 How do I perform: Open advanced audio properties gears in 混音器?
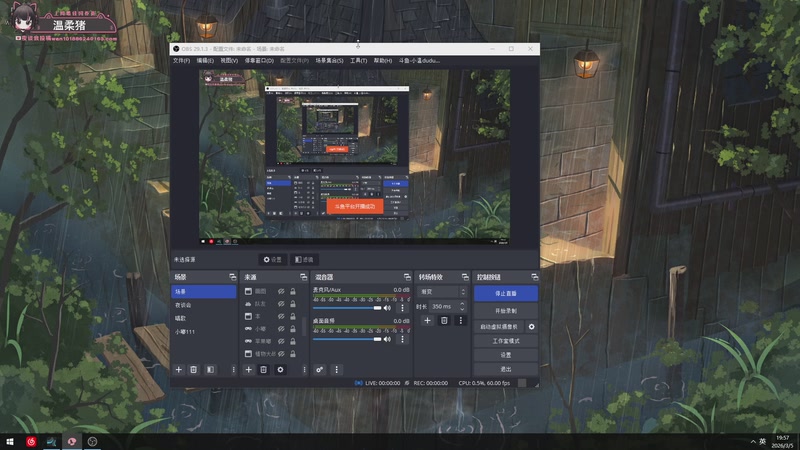click(319, 369)
